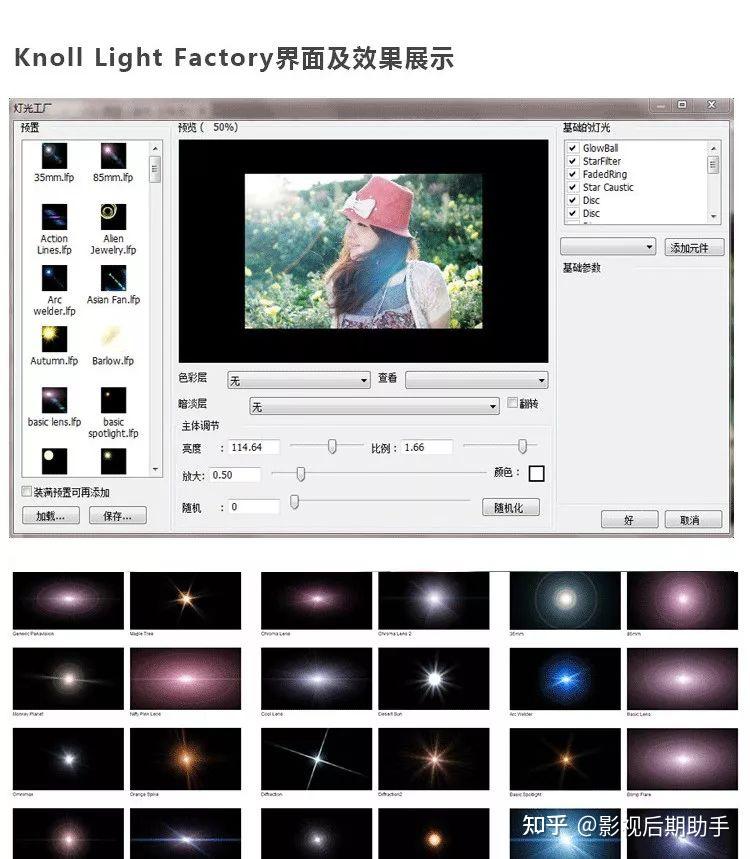The image size is (750, 859).
Task: Click the 随机化 button
Action: tap(511, 507)
